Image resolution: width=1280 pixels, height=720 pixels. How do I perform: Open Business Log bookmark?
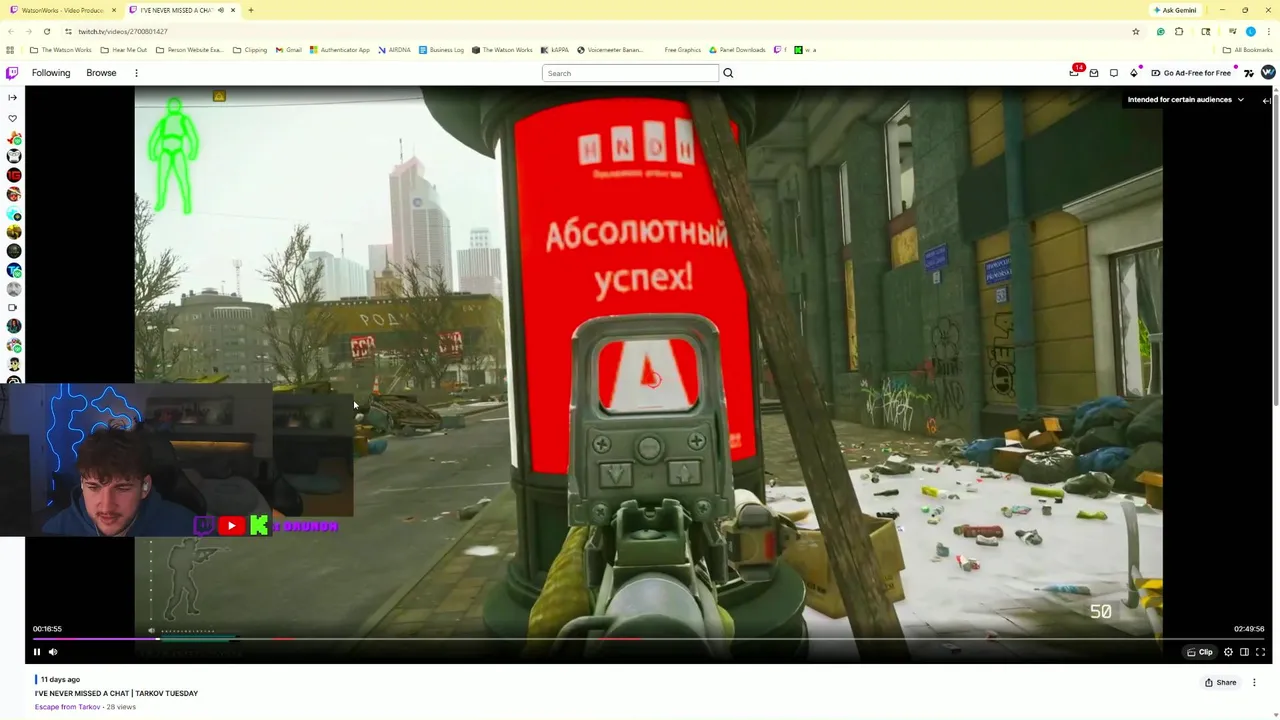(441, 50)
